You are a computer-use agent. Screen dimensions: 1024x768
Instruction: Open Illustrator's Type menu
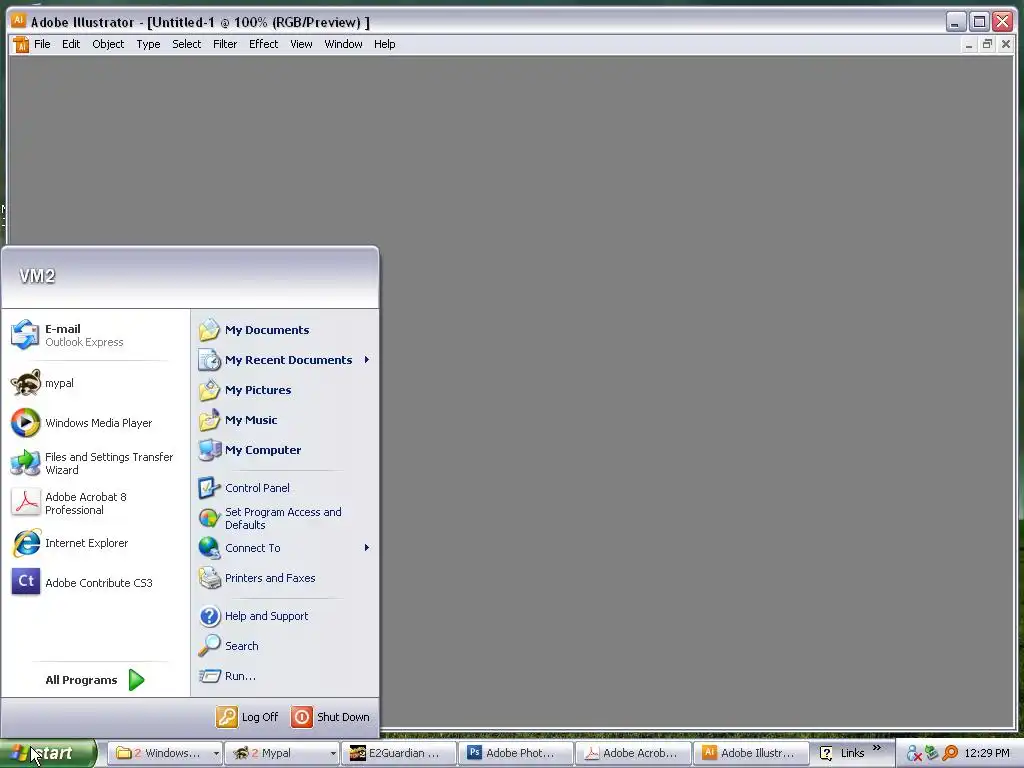[x=148, y=44]
